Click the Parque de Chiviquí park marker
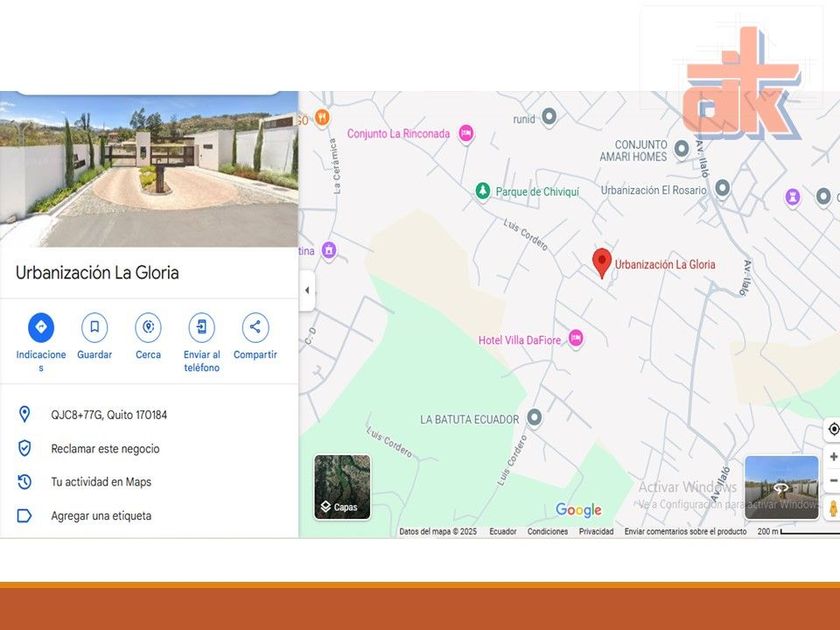The image size is (840, 630). [483, 191]
